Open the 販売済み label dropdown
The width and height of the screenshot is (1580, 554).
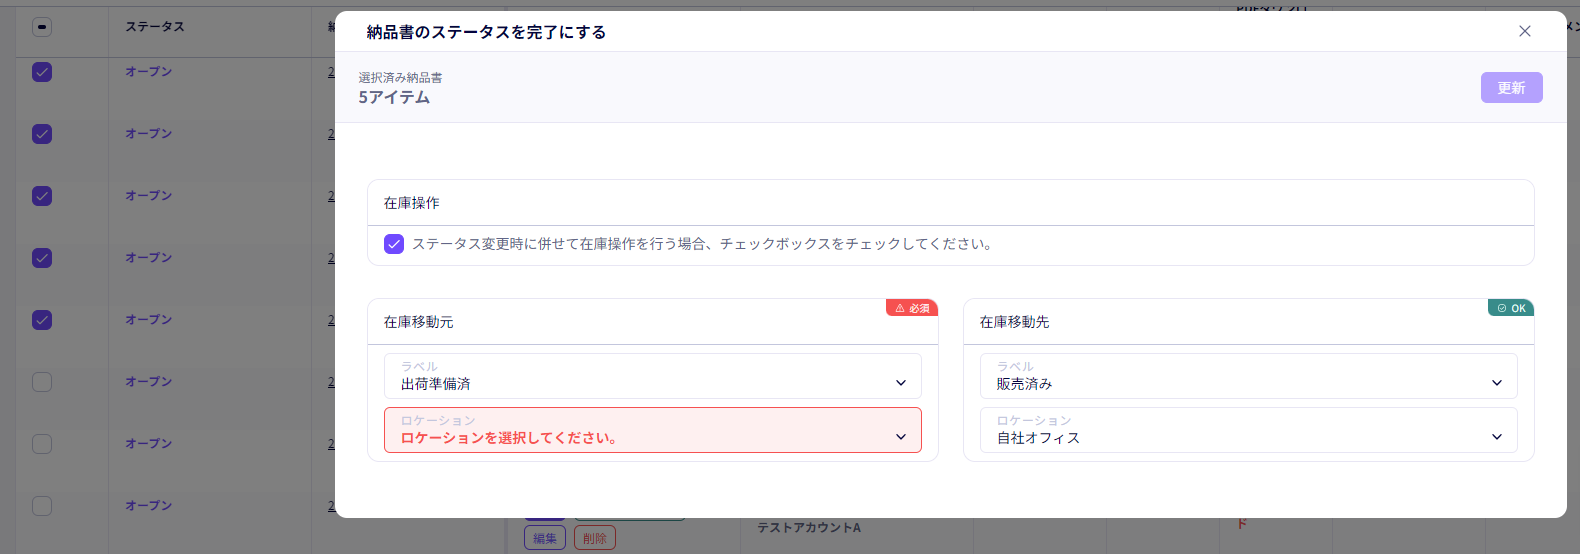click(x=1248, y=376)
